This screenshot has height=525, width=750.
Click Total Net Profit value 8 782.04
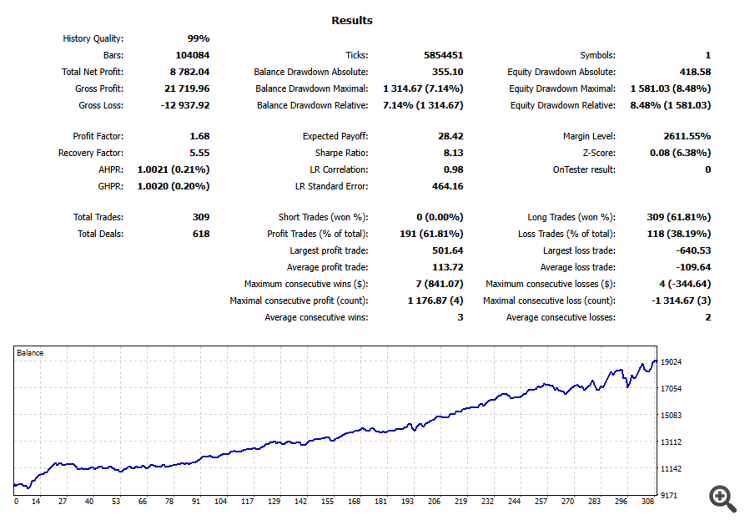pos(189,72)
